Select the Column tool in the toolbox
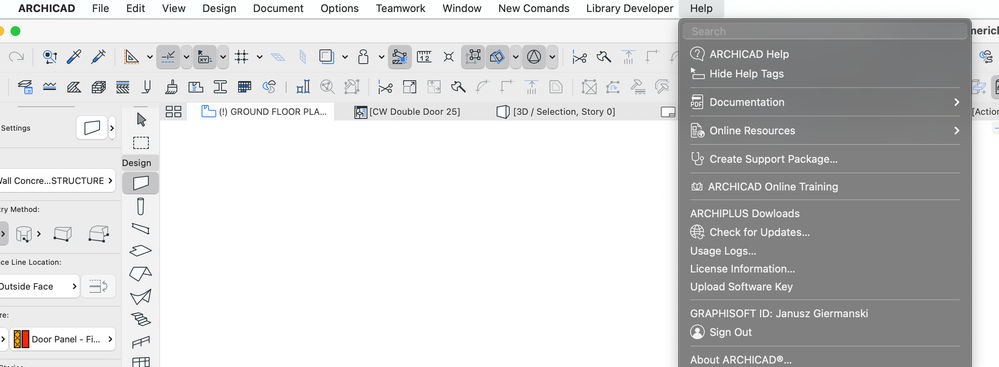The image size is (999, 367). 141,206
